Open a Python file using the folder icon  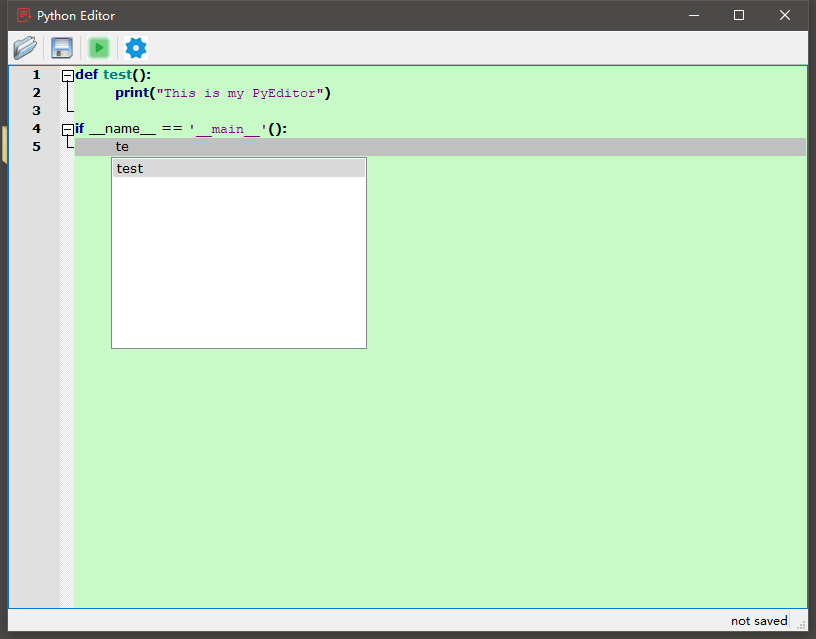(x=24, y=47)
